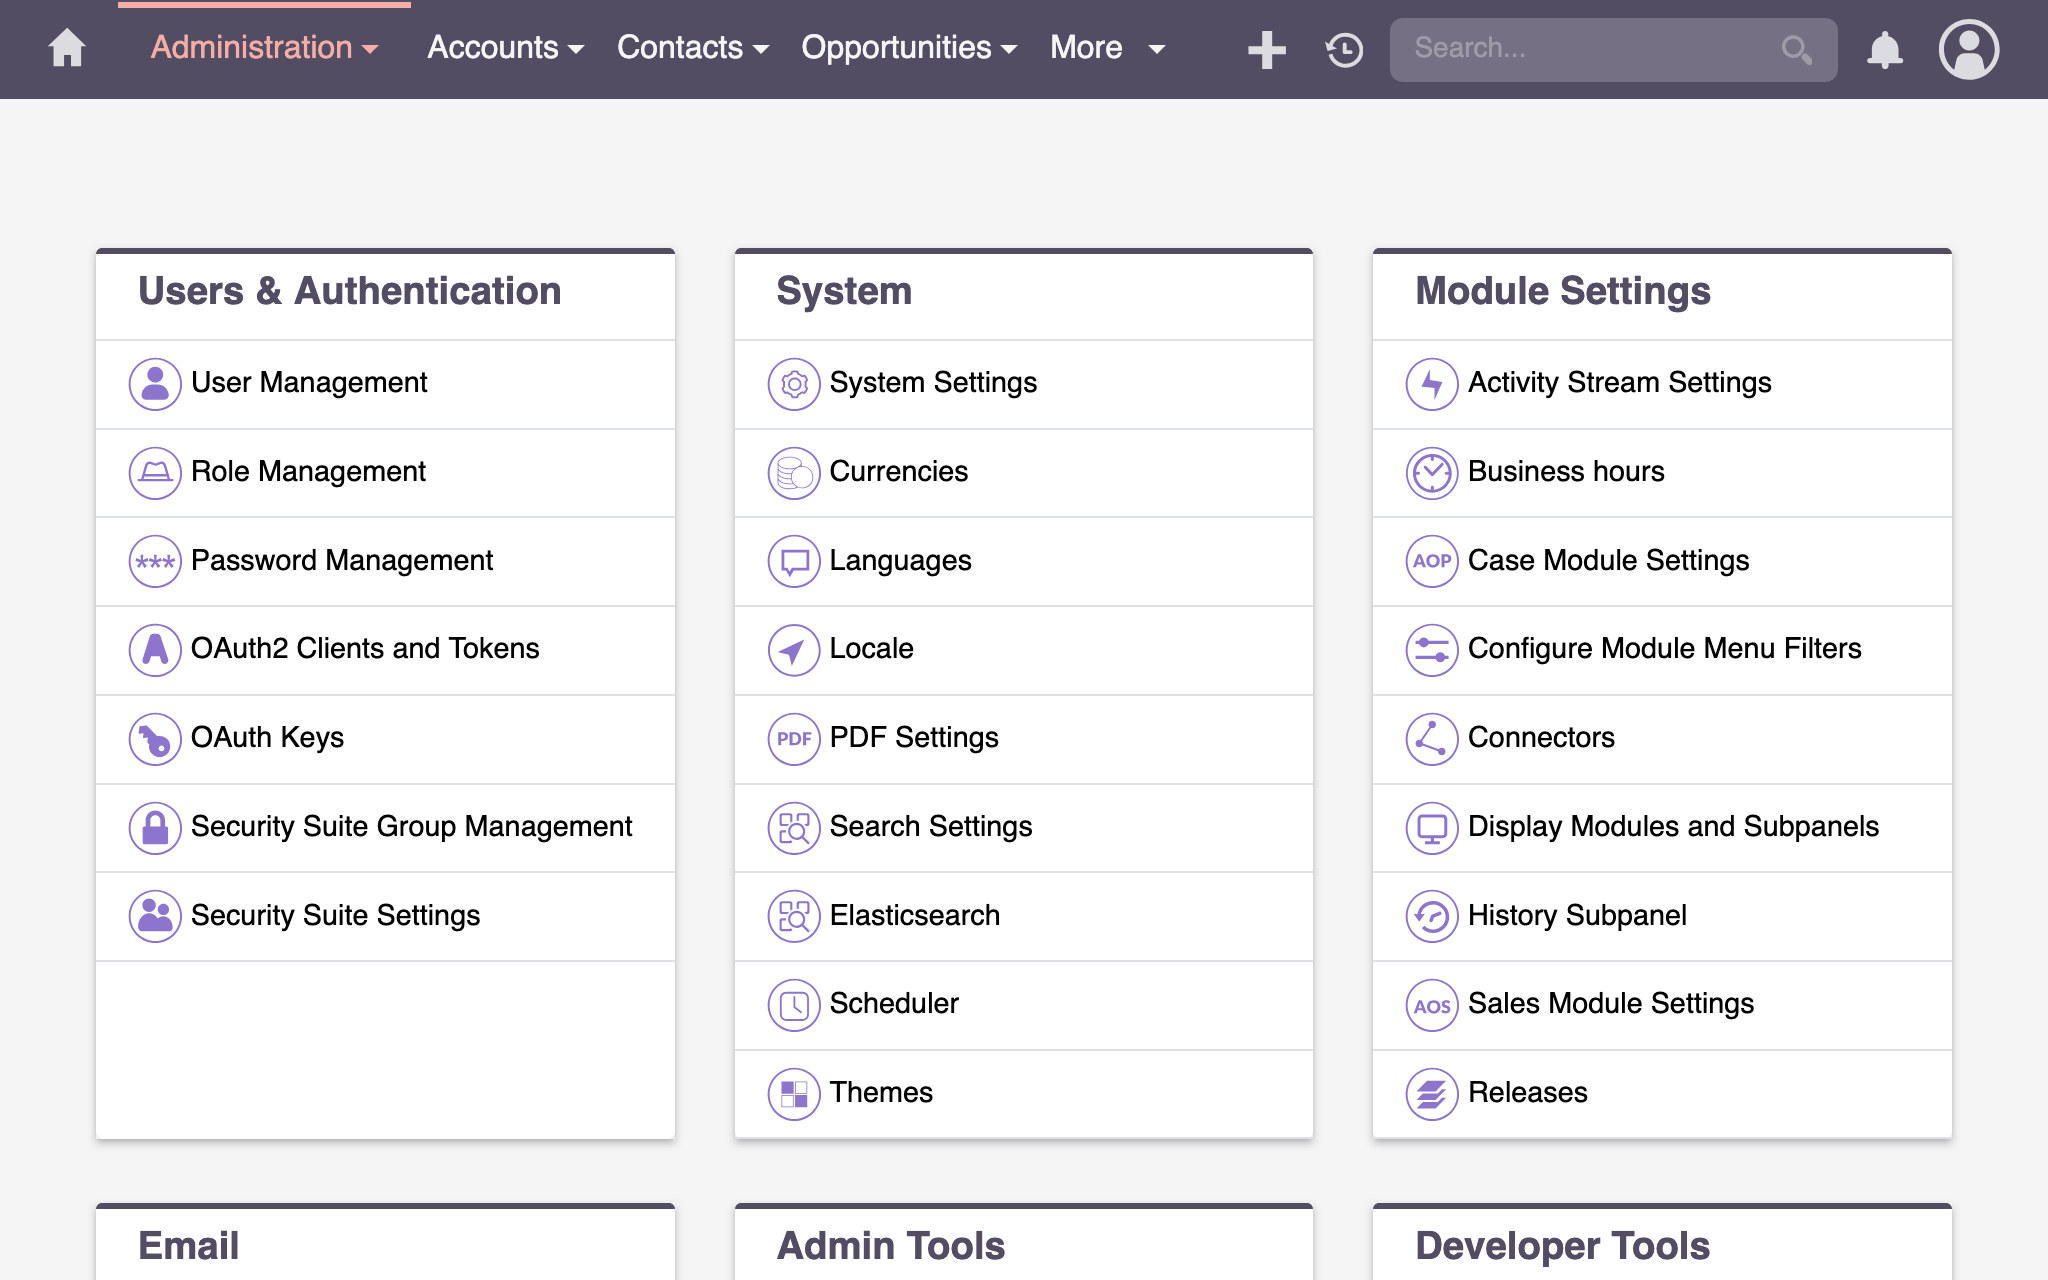This screenshot has height=1280, width=2048.
Task: Click the Releases stack icon
Action: coord(1432,1093)
